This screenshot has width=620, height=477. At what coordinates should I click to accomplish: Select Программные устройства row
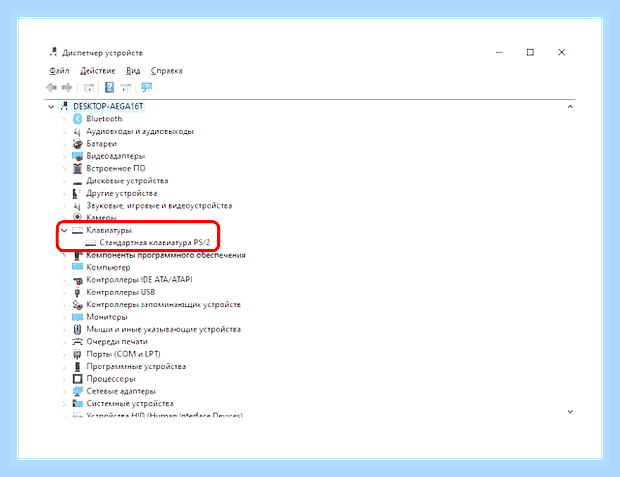[136, 366]
